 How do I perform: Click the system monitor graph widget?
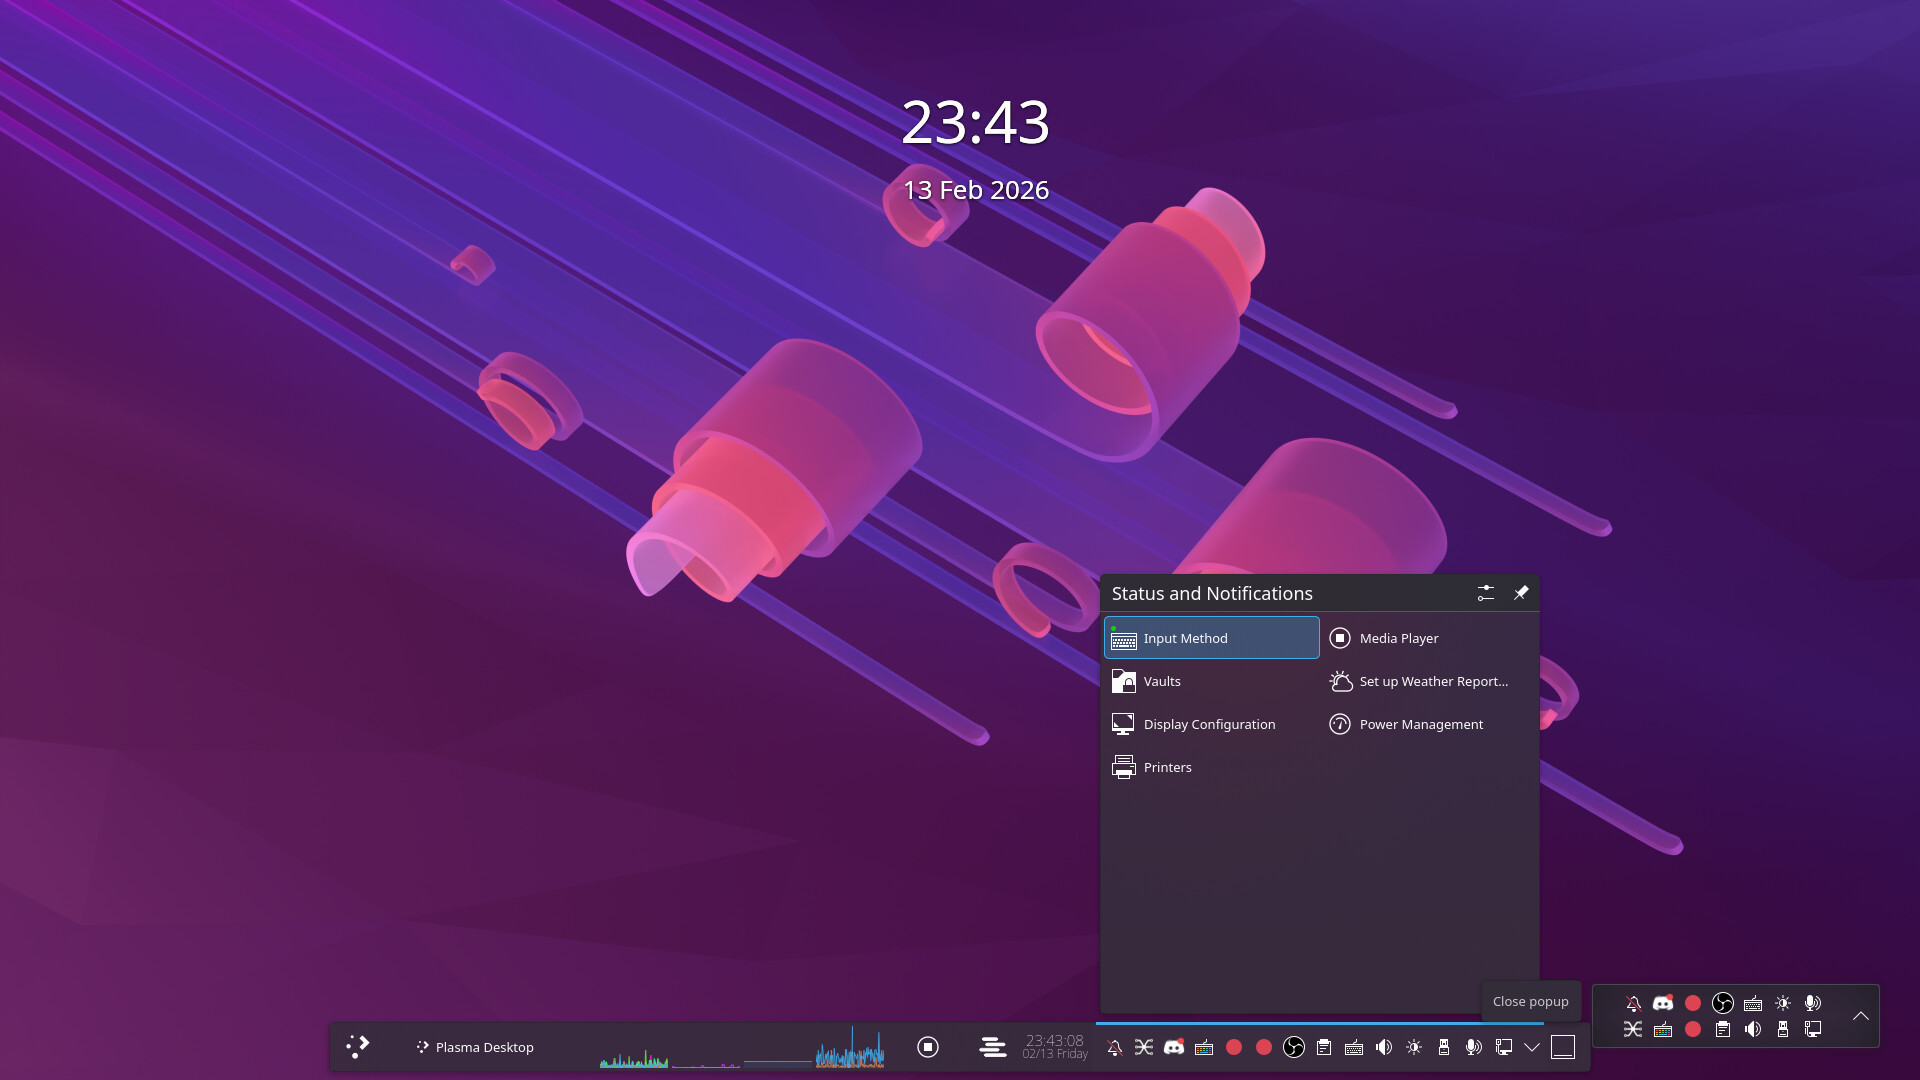point(742,1050)
